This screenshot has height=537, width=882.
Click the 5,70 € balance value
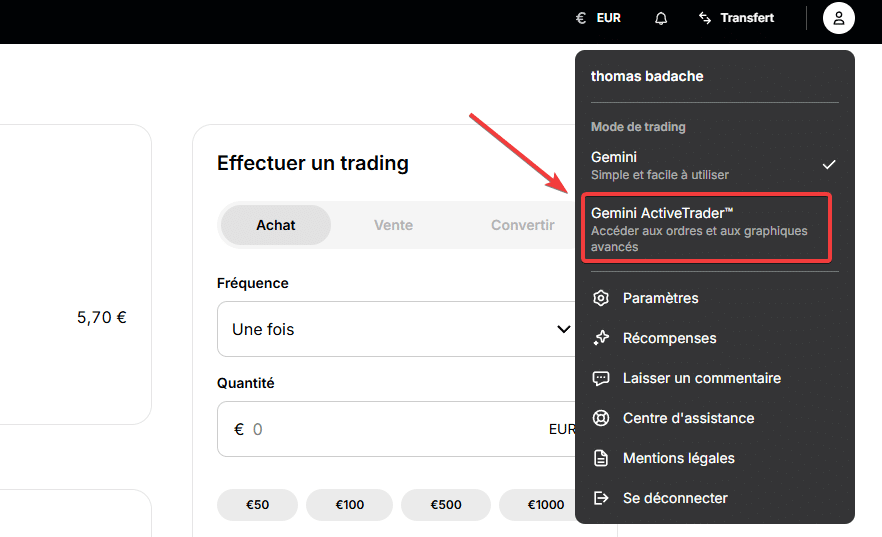[102, 318]
